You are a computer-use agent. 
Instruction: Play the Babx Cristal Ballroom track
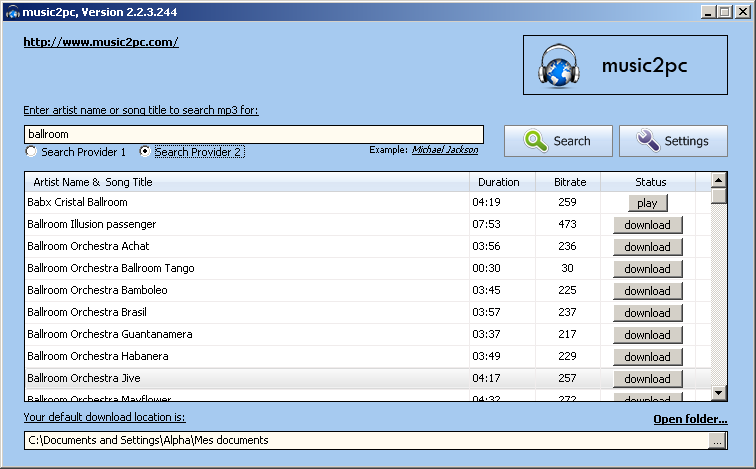[648, 203]
